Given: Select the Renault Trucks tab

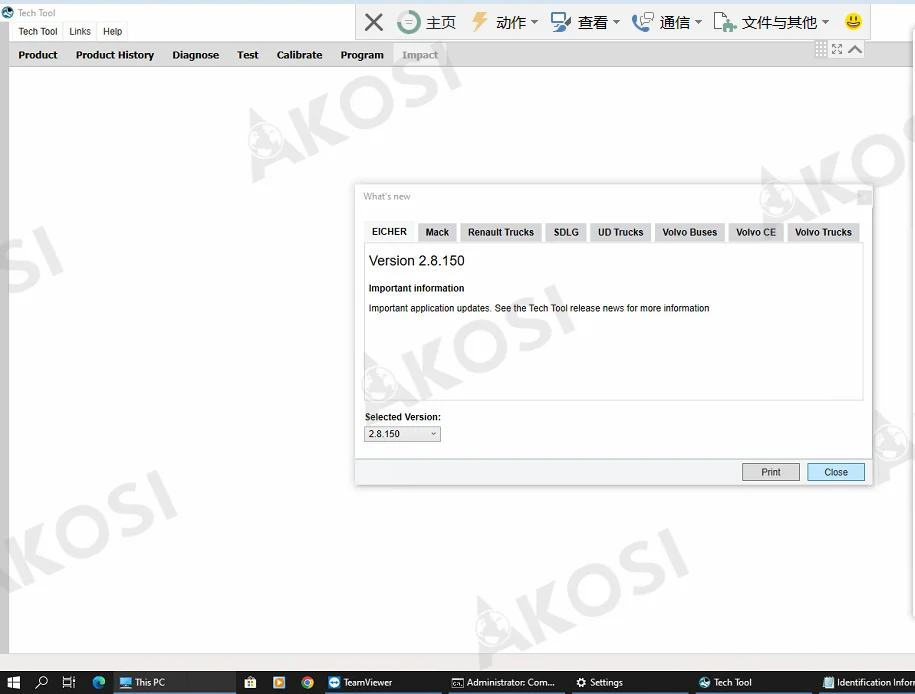Looking at the screenshot, I should [x=501, y=232].
